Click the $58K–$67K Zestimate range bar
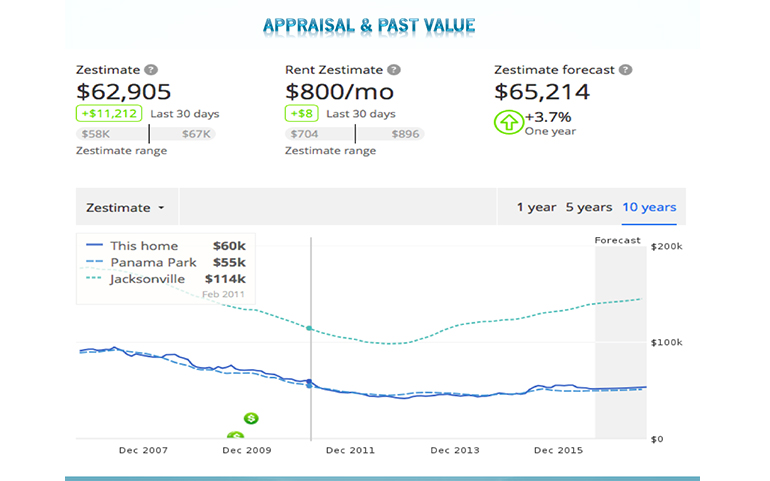This screenshot has width=770, height=481. (x=146, y=133)
